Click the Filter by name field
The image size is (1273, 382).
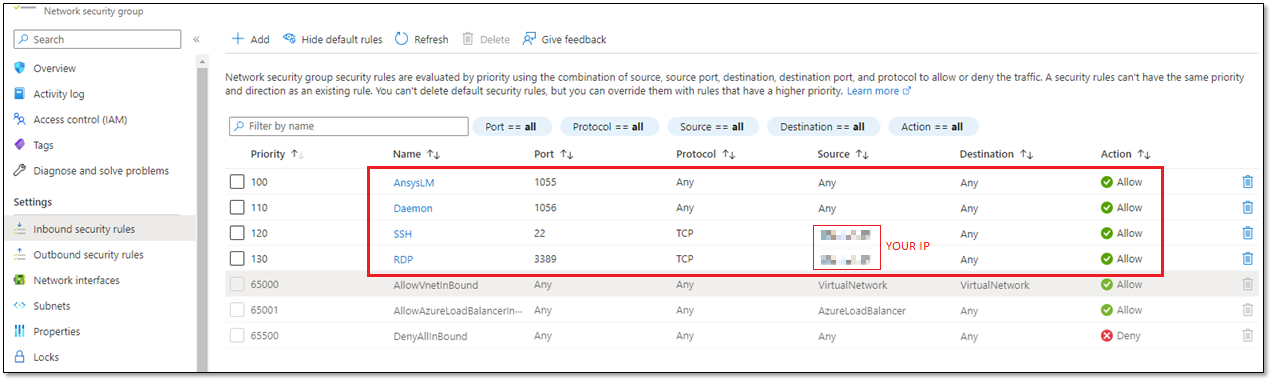(x=348, y=127)
